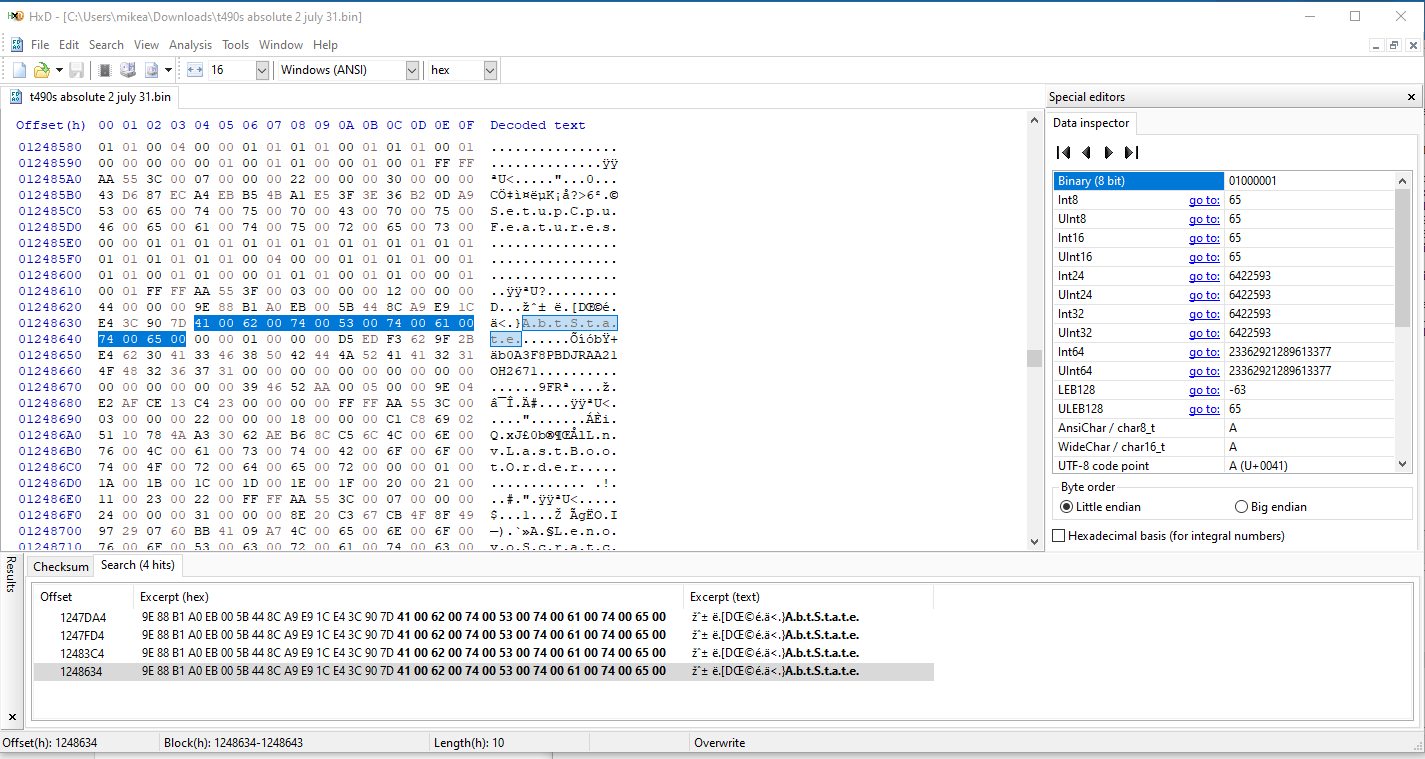
Task: Expand the Windows (ANSI) charset dropdown
Action: tap(412, 70)
